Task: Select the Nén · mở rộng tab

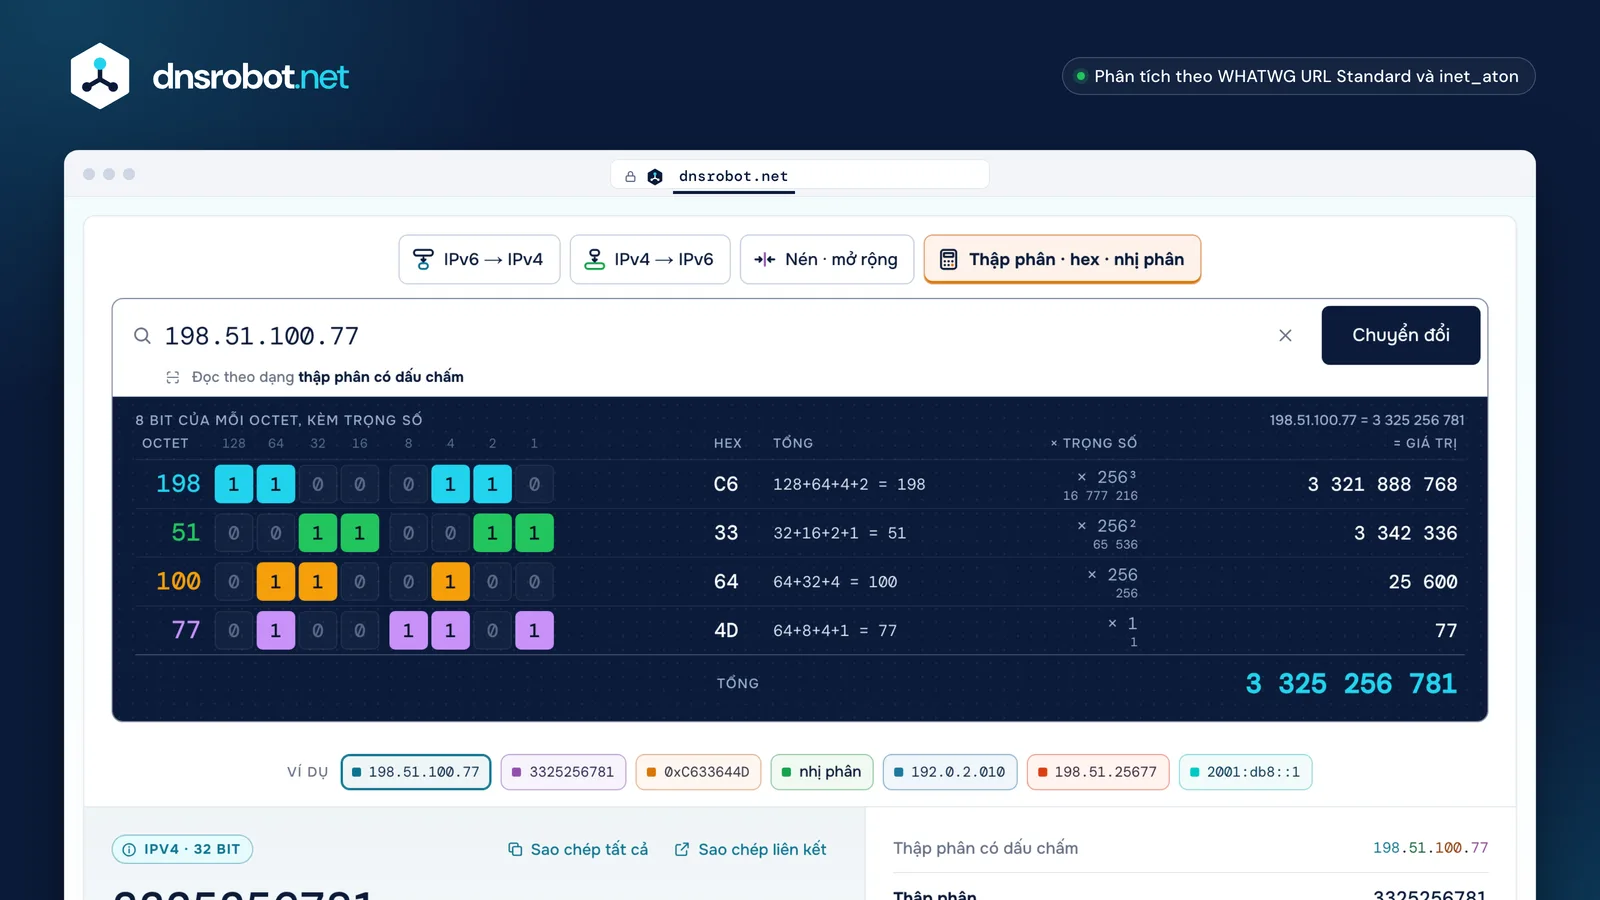Action: click(827, 260)
